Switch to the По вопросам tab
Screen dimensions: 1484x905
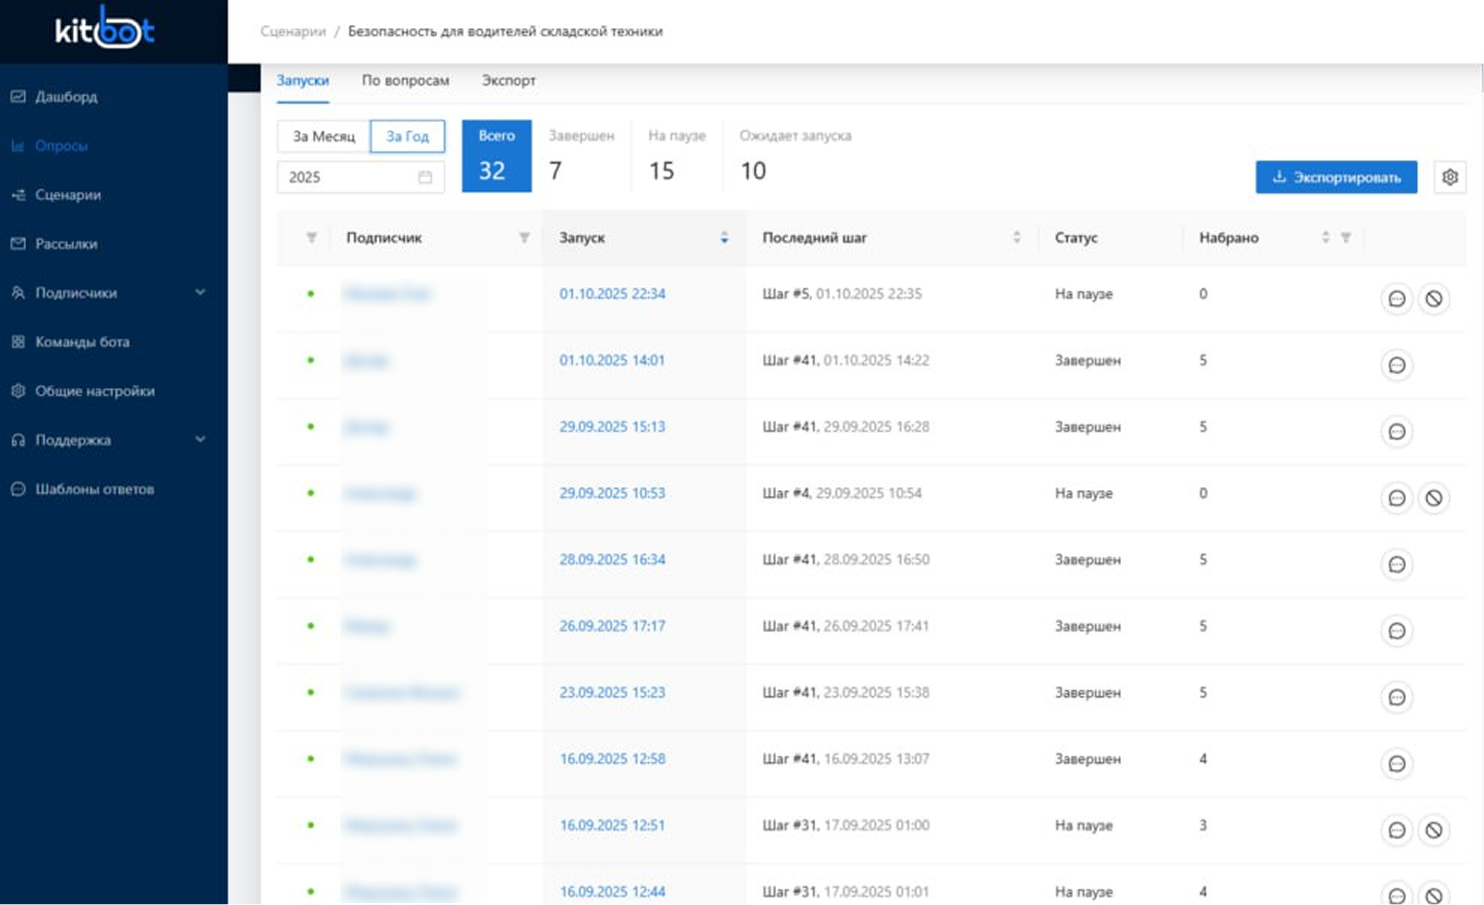tap(405, 80)
